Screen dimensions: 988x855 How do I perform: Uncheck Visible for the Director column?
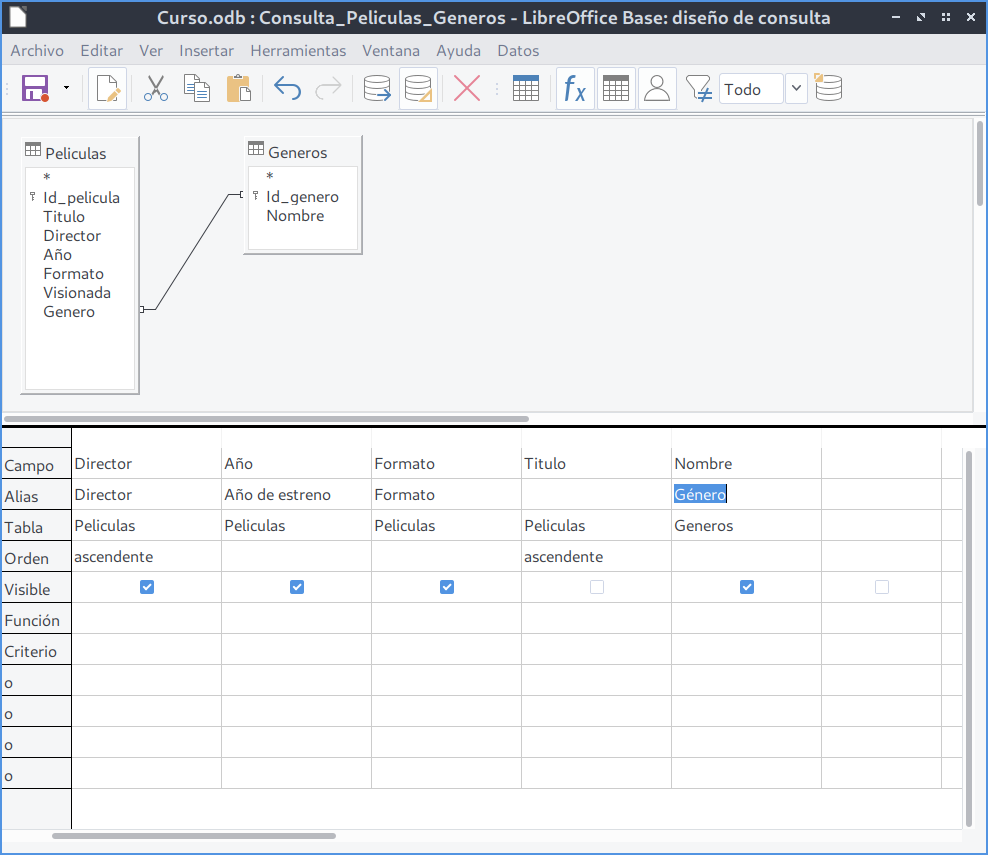[147, 588]
